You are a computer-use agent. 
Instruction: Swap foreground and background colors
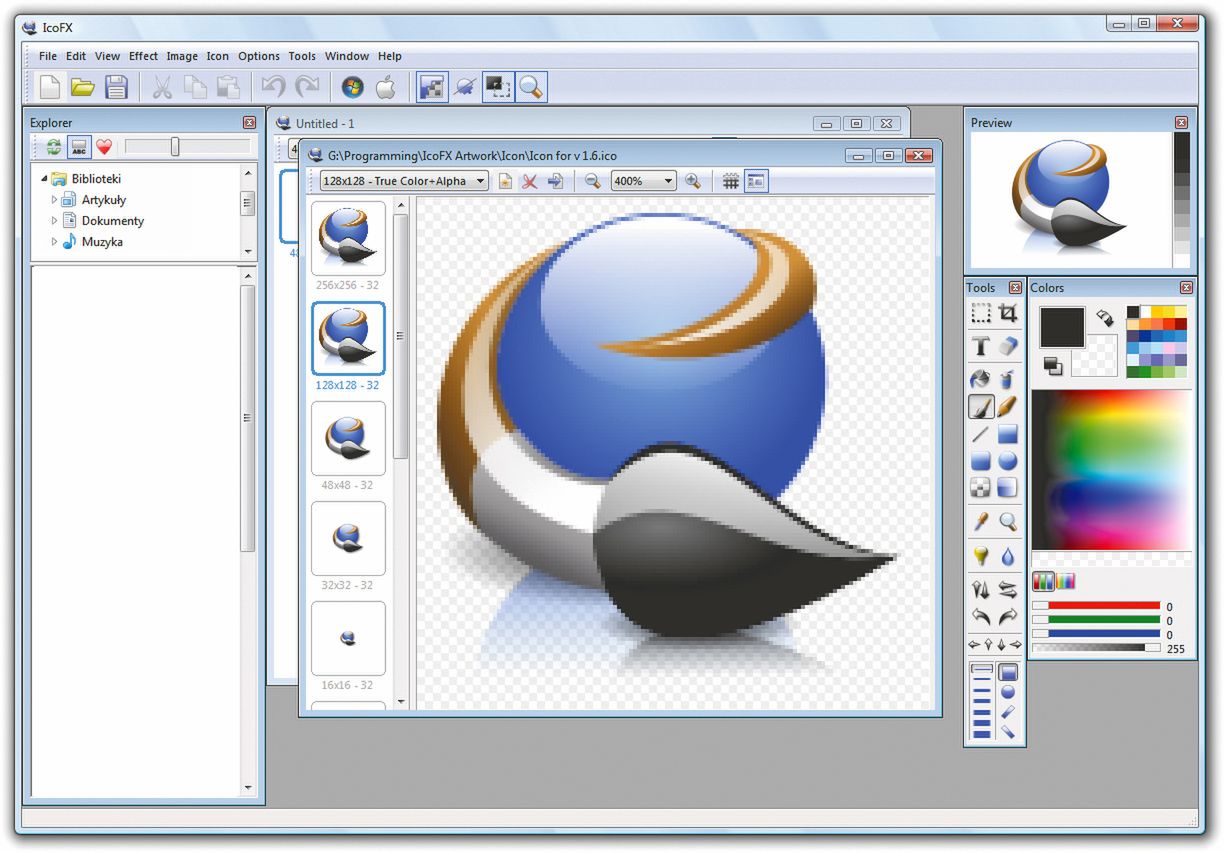[1104, 317]
